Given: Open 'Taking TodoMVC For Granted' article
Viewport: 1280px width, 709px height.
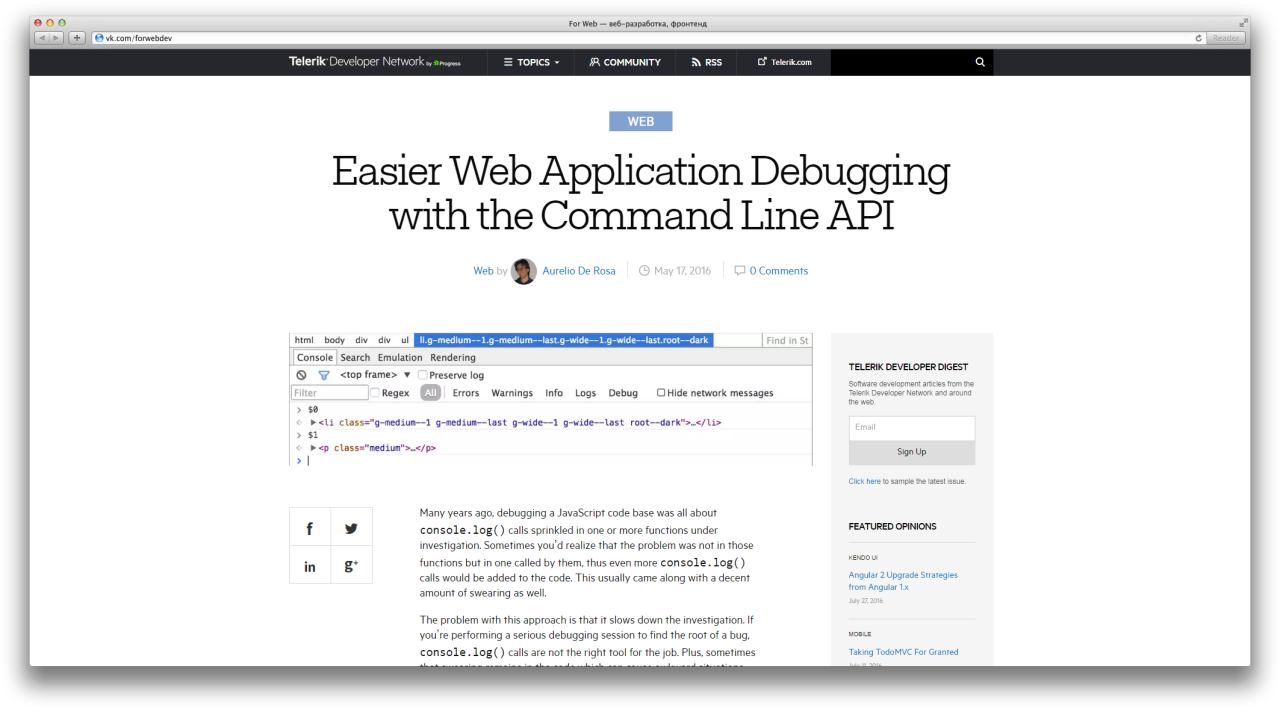Looking at the screenshot, I should (x=903, y=652).
